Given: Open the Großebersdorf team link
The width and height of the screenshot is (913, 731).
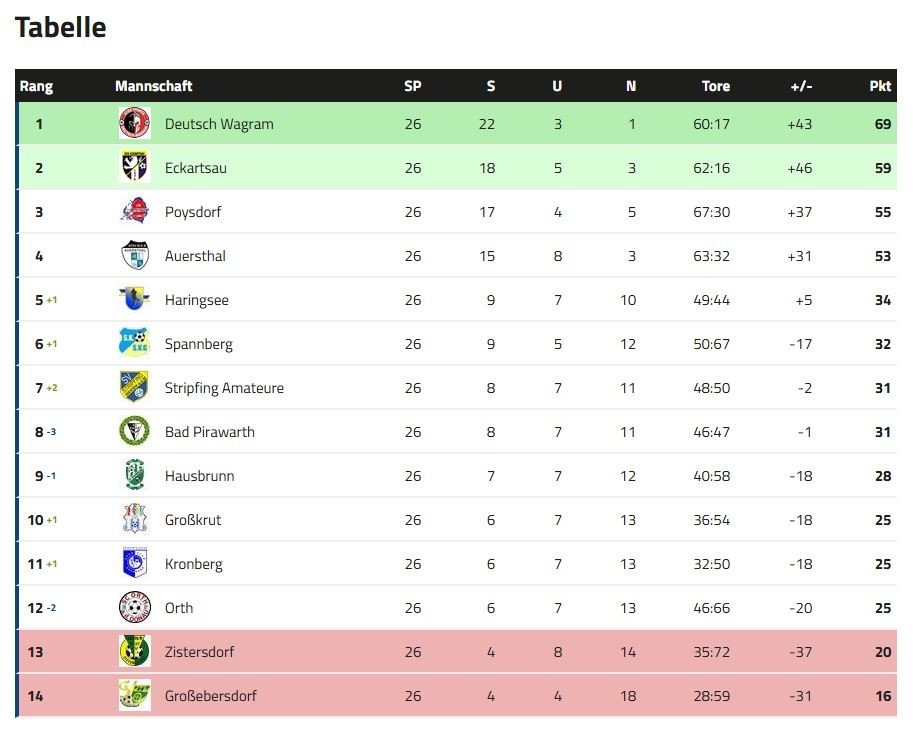Looking at the screenshot, I should point(210,695).
